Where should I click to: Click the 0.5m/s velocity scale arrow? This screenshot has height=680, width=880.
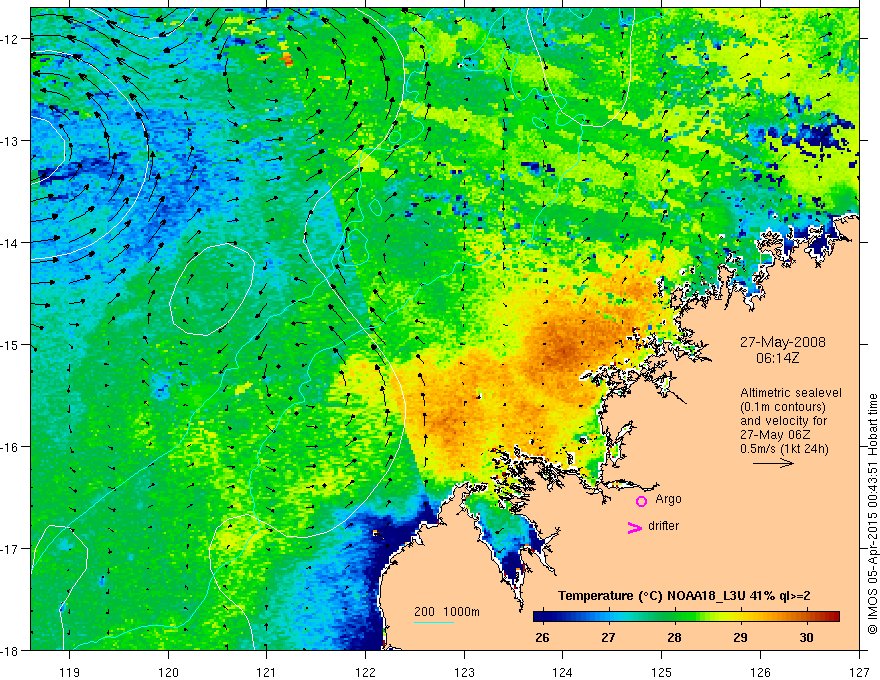click(773, 463)
